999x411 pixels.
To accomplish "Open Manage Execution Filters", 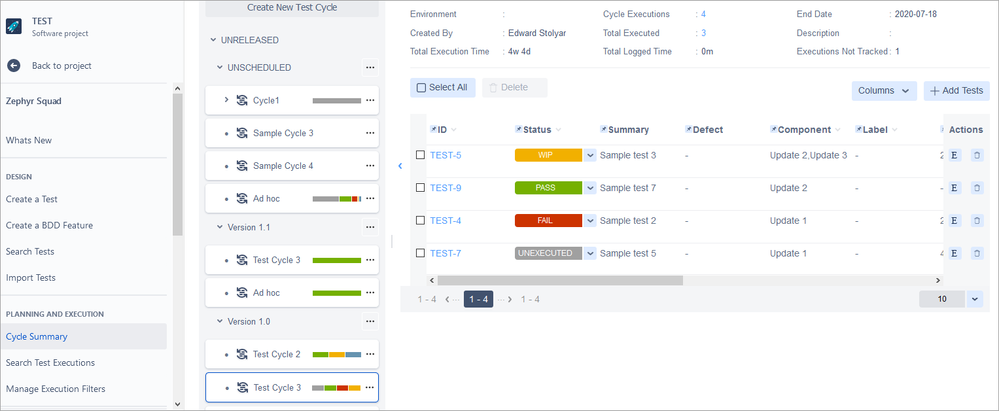I will 55,389.
